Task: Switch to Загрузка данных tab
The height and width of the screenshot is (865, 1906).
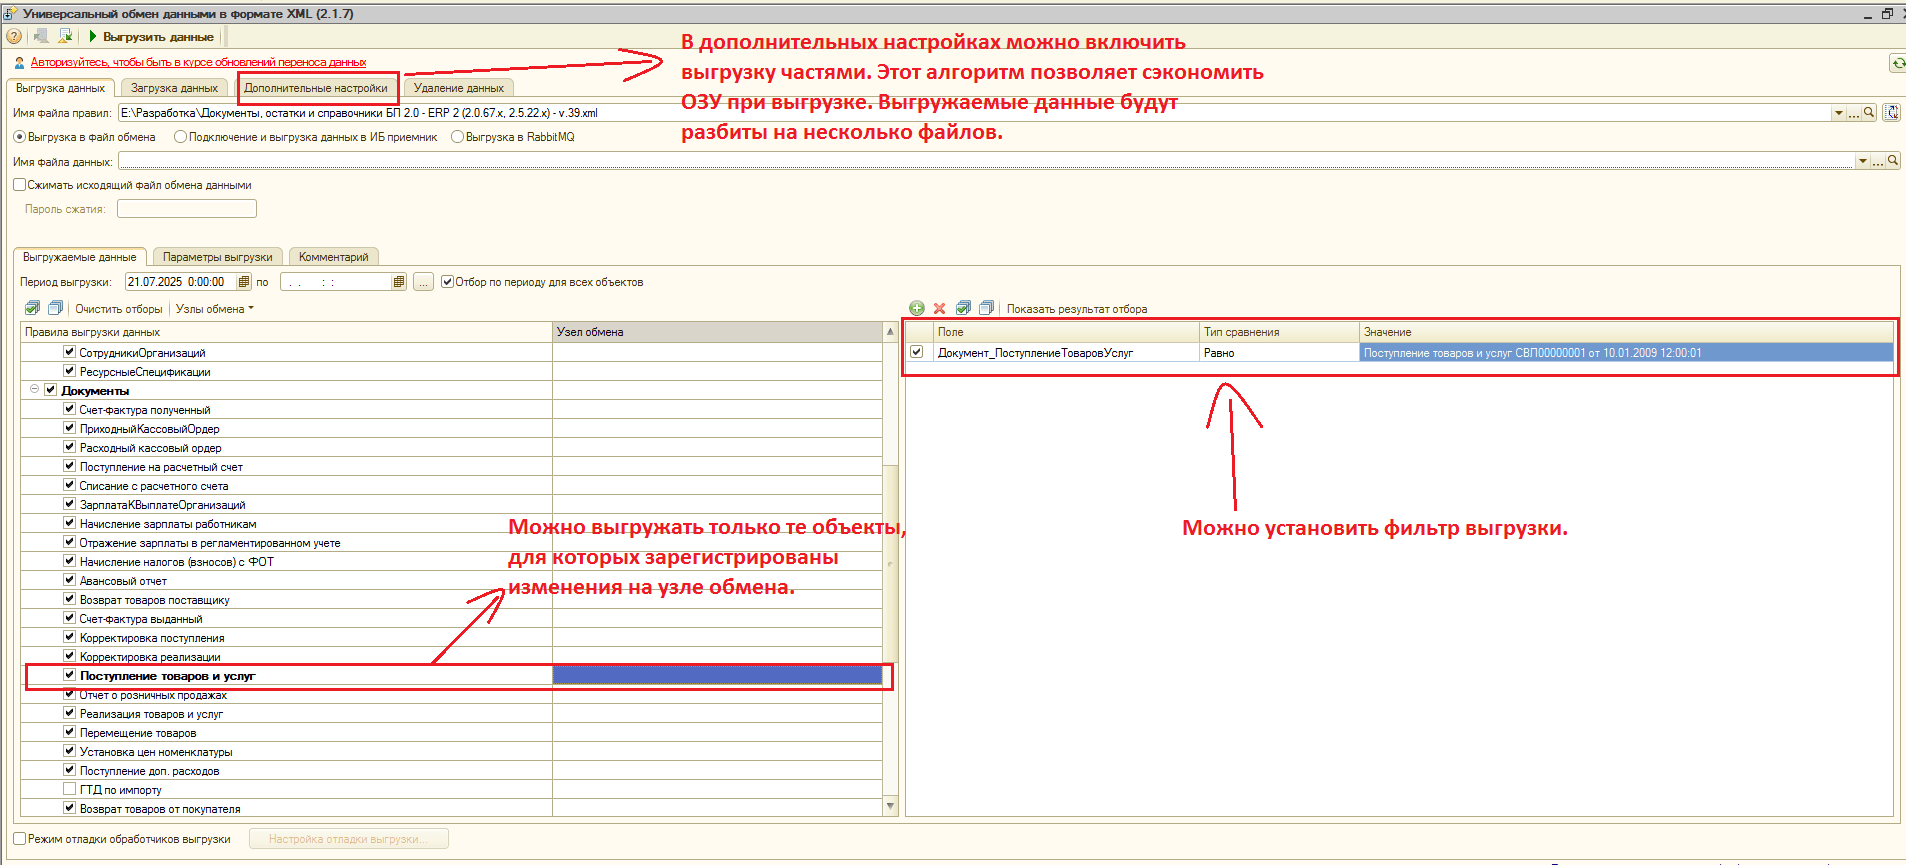Action: (x=174, y=88)
